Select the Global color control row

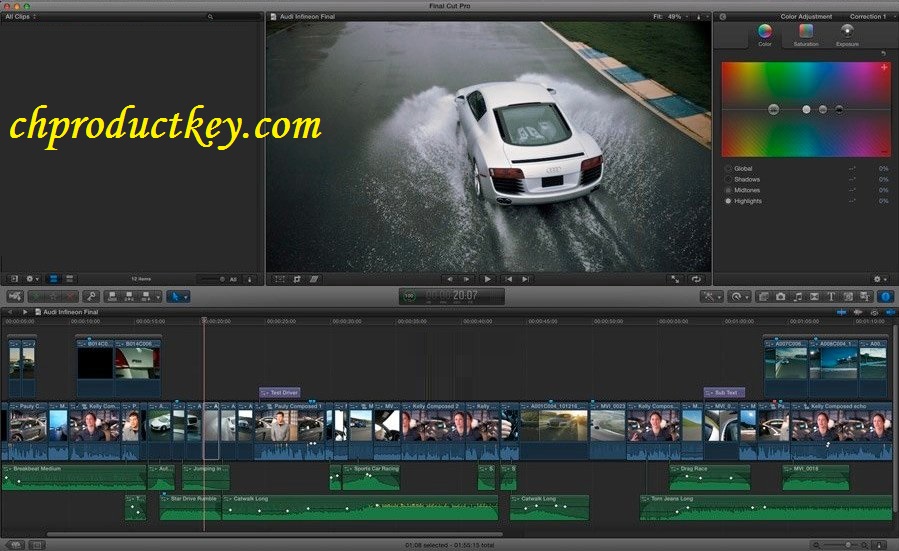[x=806, y=169]
